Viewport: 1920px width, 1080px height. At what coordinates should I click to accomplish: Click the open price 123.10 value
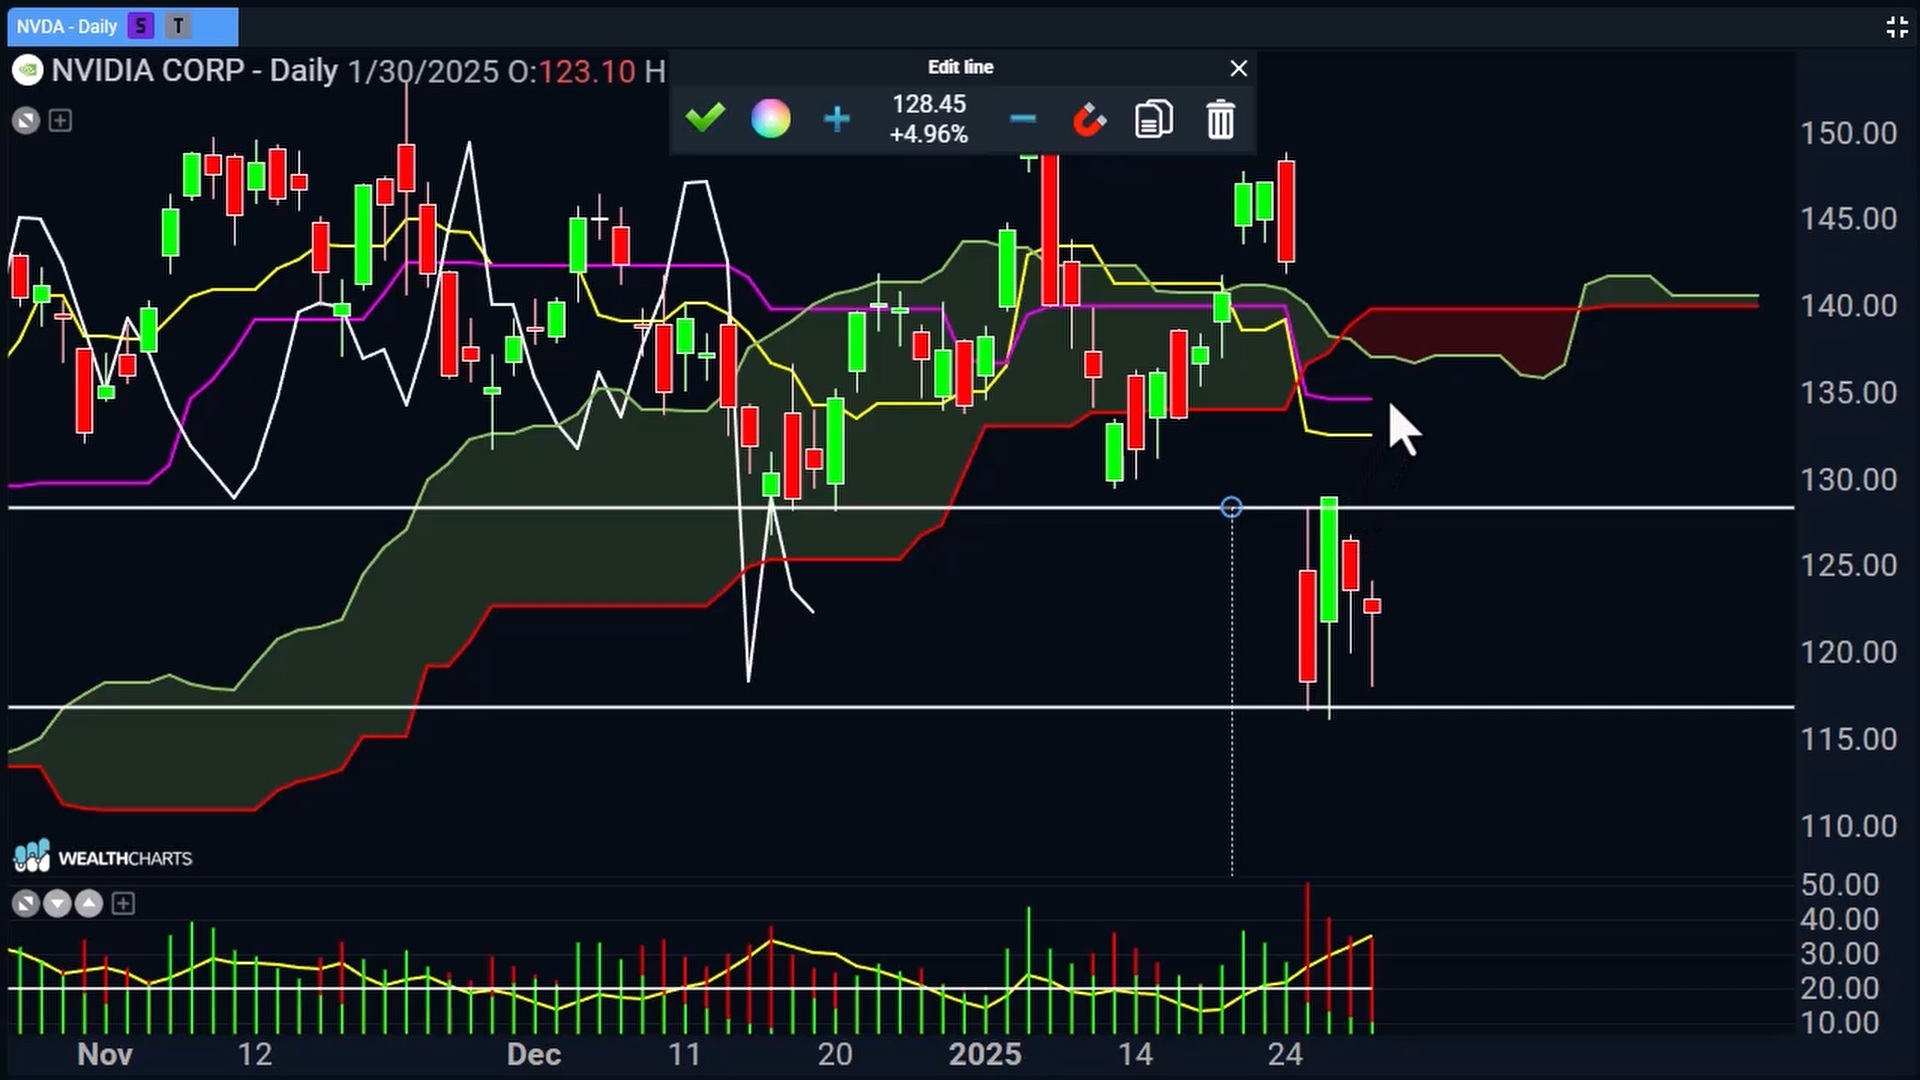coord(586,71)
